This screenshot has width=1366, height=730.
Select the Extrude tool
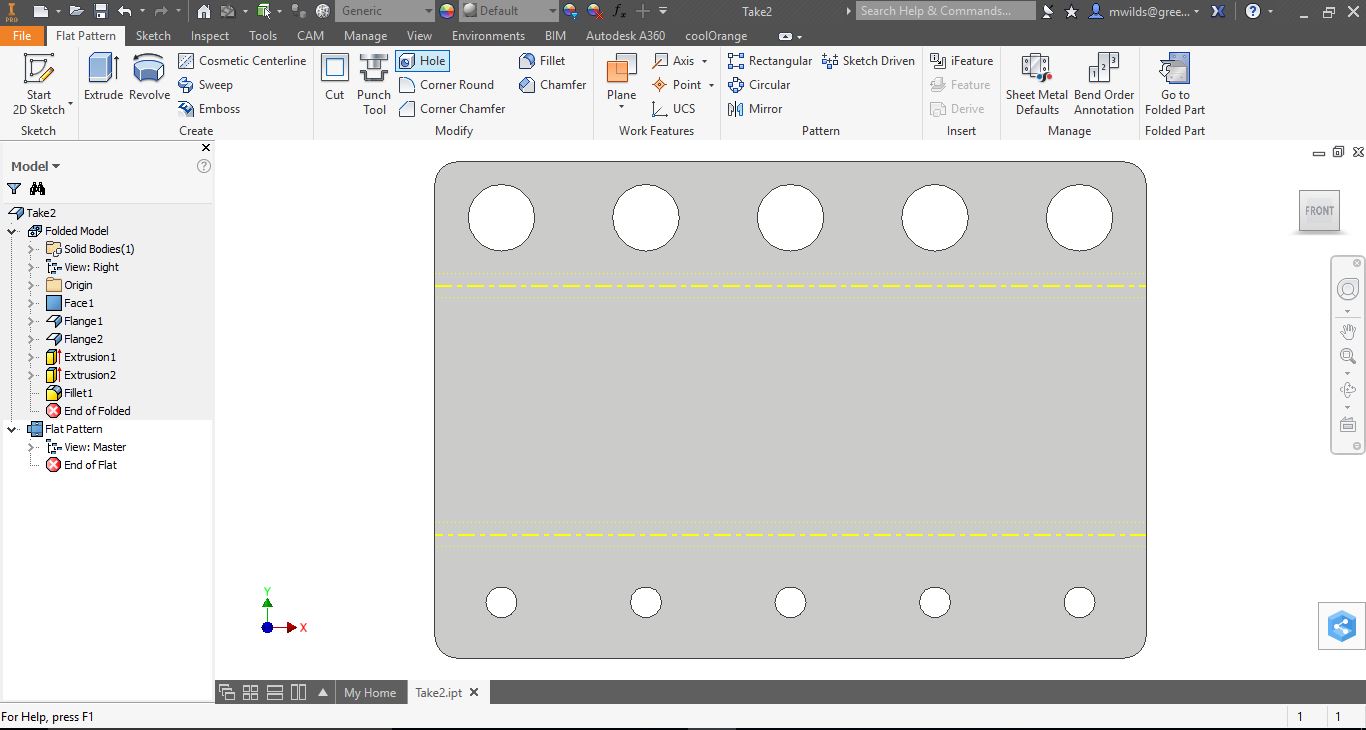(x=103, y=78)
